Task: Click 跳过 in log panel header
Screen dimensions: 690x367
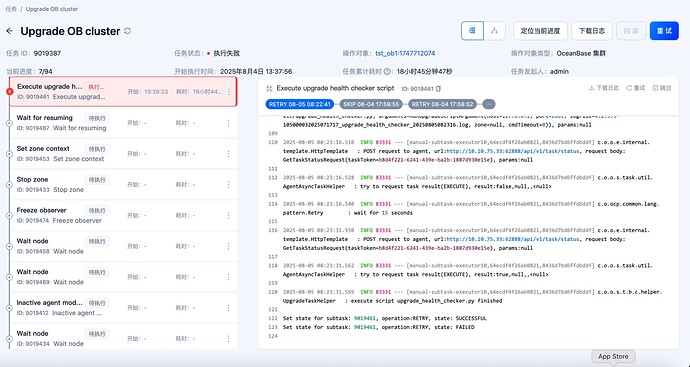Action: pyautogui.click(x=662, y=88)
